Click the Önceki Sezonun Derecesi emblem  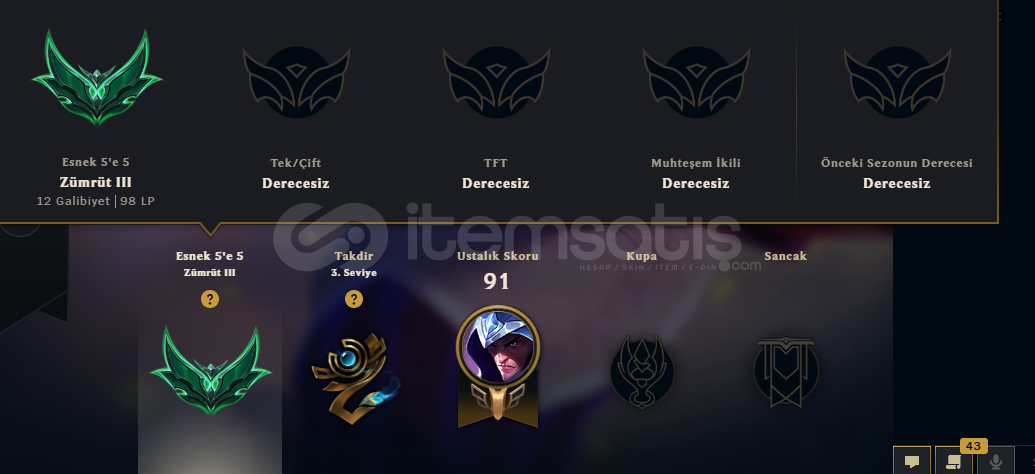point(897,82)
